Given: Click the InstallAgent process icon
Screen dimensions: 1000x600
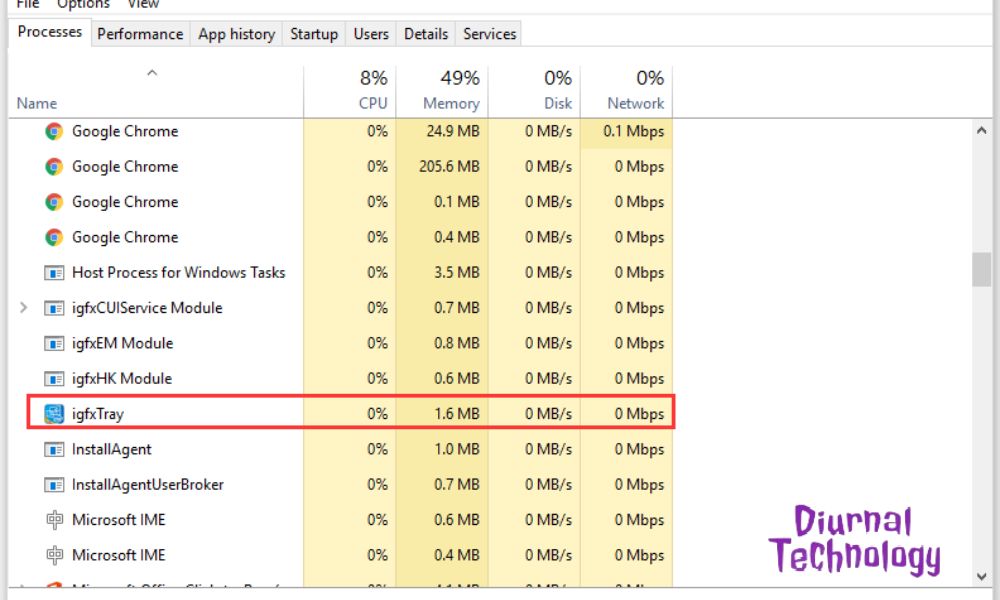Looking at the screenshot, I should [x=55, y=449].
